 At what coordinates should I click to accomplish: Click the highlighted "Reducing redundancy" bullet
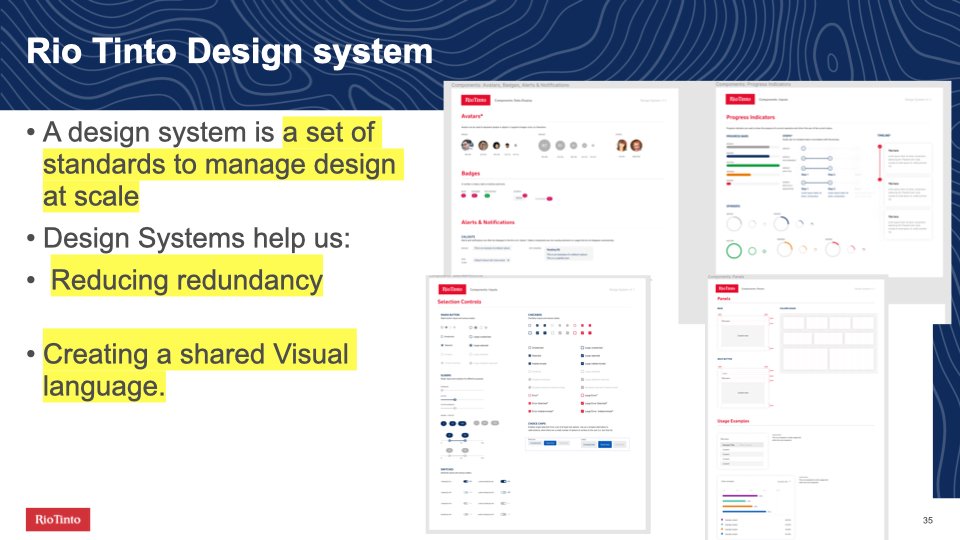click(187, 280)
